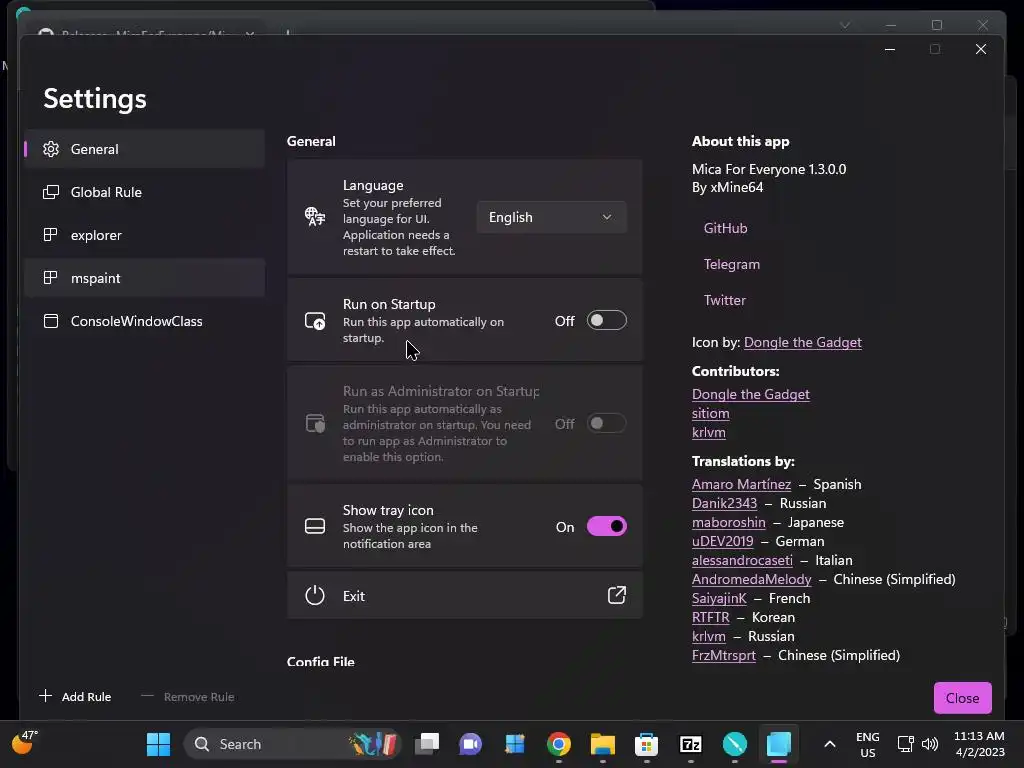This screenshot has height=768, width=1024.
Task: Click Mica For Everyone taskbar icon
Action: tap(778, 744)
